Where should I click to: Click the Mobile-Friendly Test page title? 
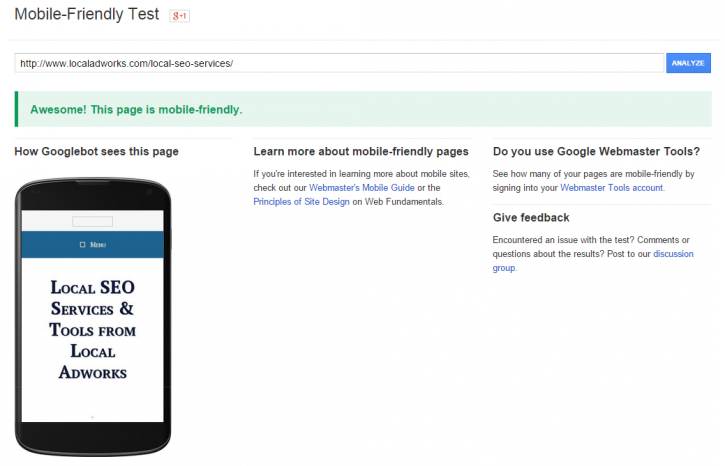tap(87, 14)
